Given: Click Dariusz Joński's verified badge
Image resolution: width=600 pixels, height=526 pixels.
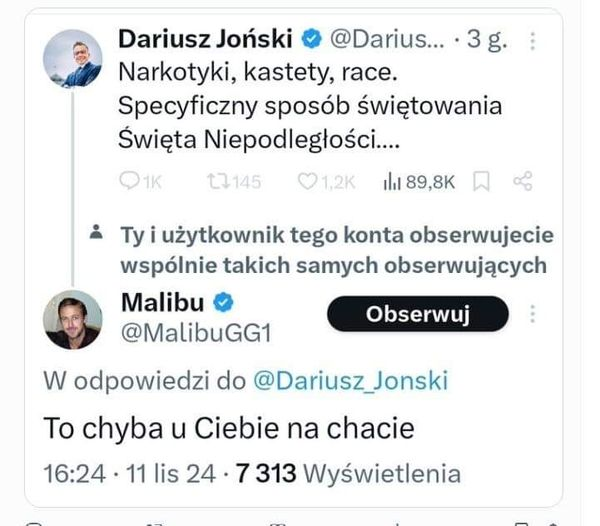Looking at the screenshot, I should (312, 40).
